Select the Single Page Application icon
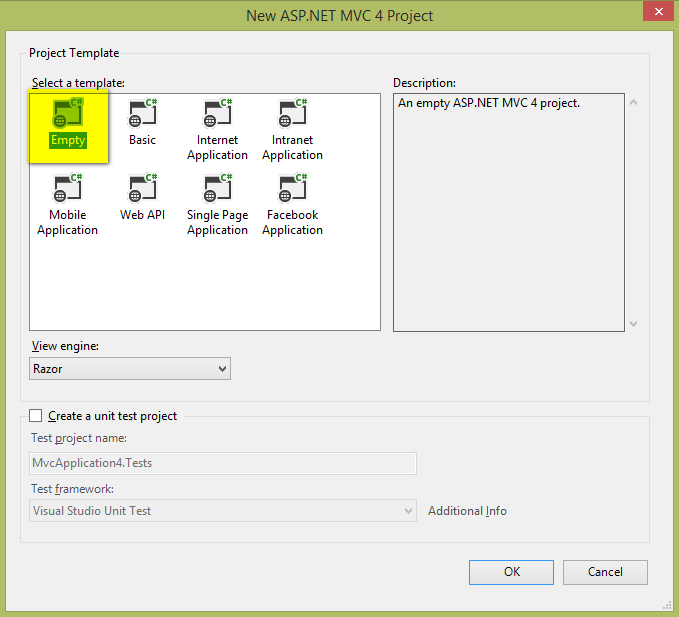The image size is (679, 617). 218,188
